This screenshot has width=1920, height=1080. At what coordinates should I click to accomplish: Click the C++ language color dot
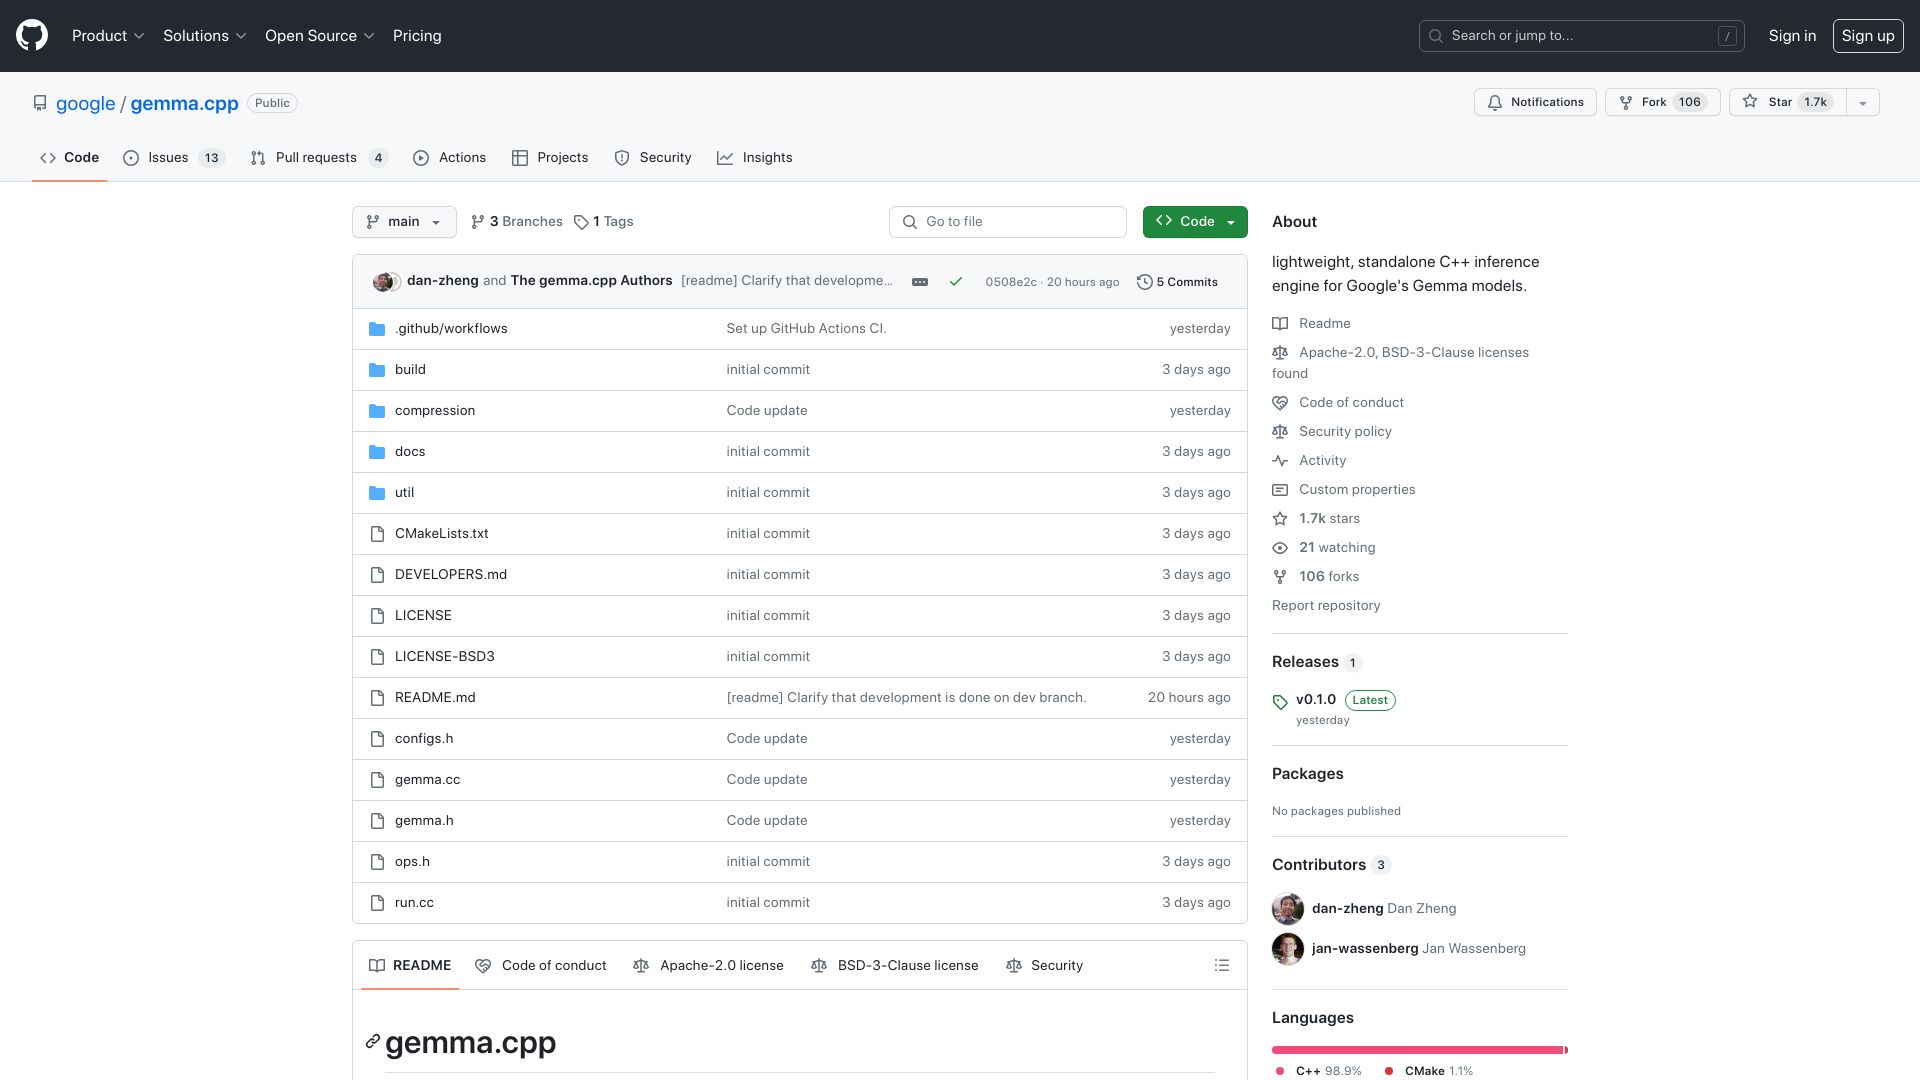tap(1280, 1071)
